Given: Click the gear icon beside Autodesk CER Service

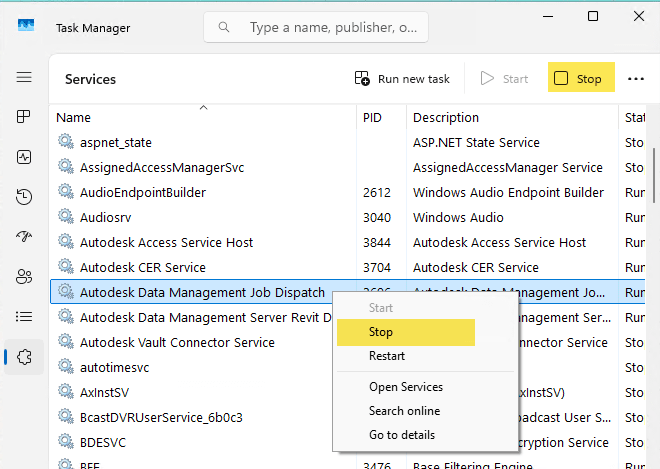Looking at the screenshot, I should [66, 266].
